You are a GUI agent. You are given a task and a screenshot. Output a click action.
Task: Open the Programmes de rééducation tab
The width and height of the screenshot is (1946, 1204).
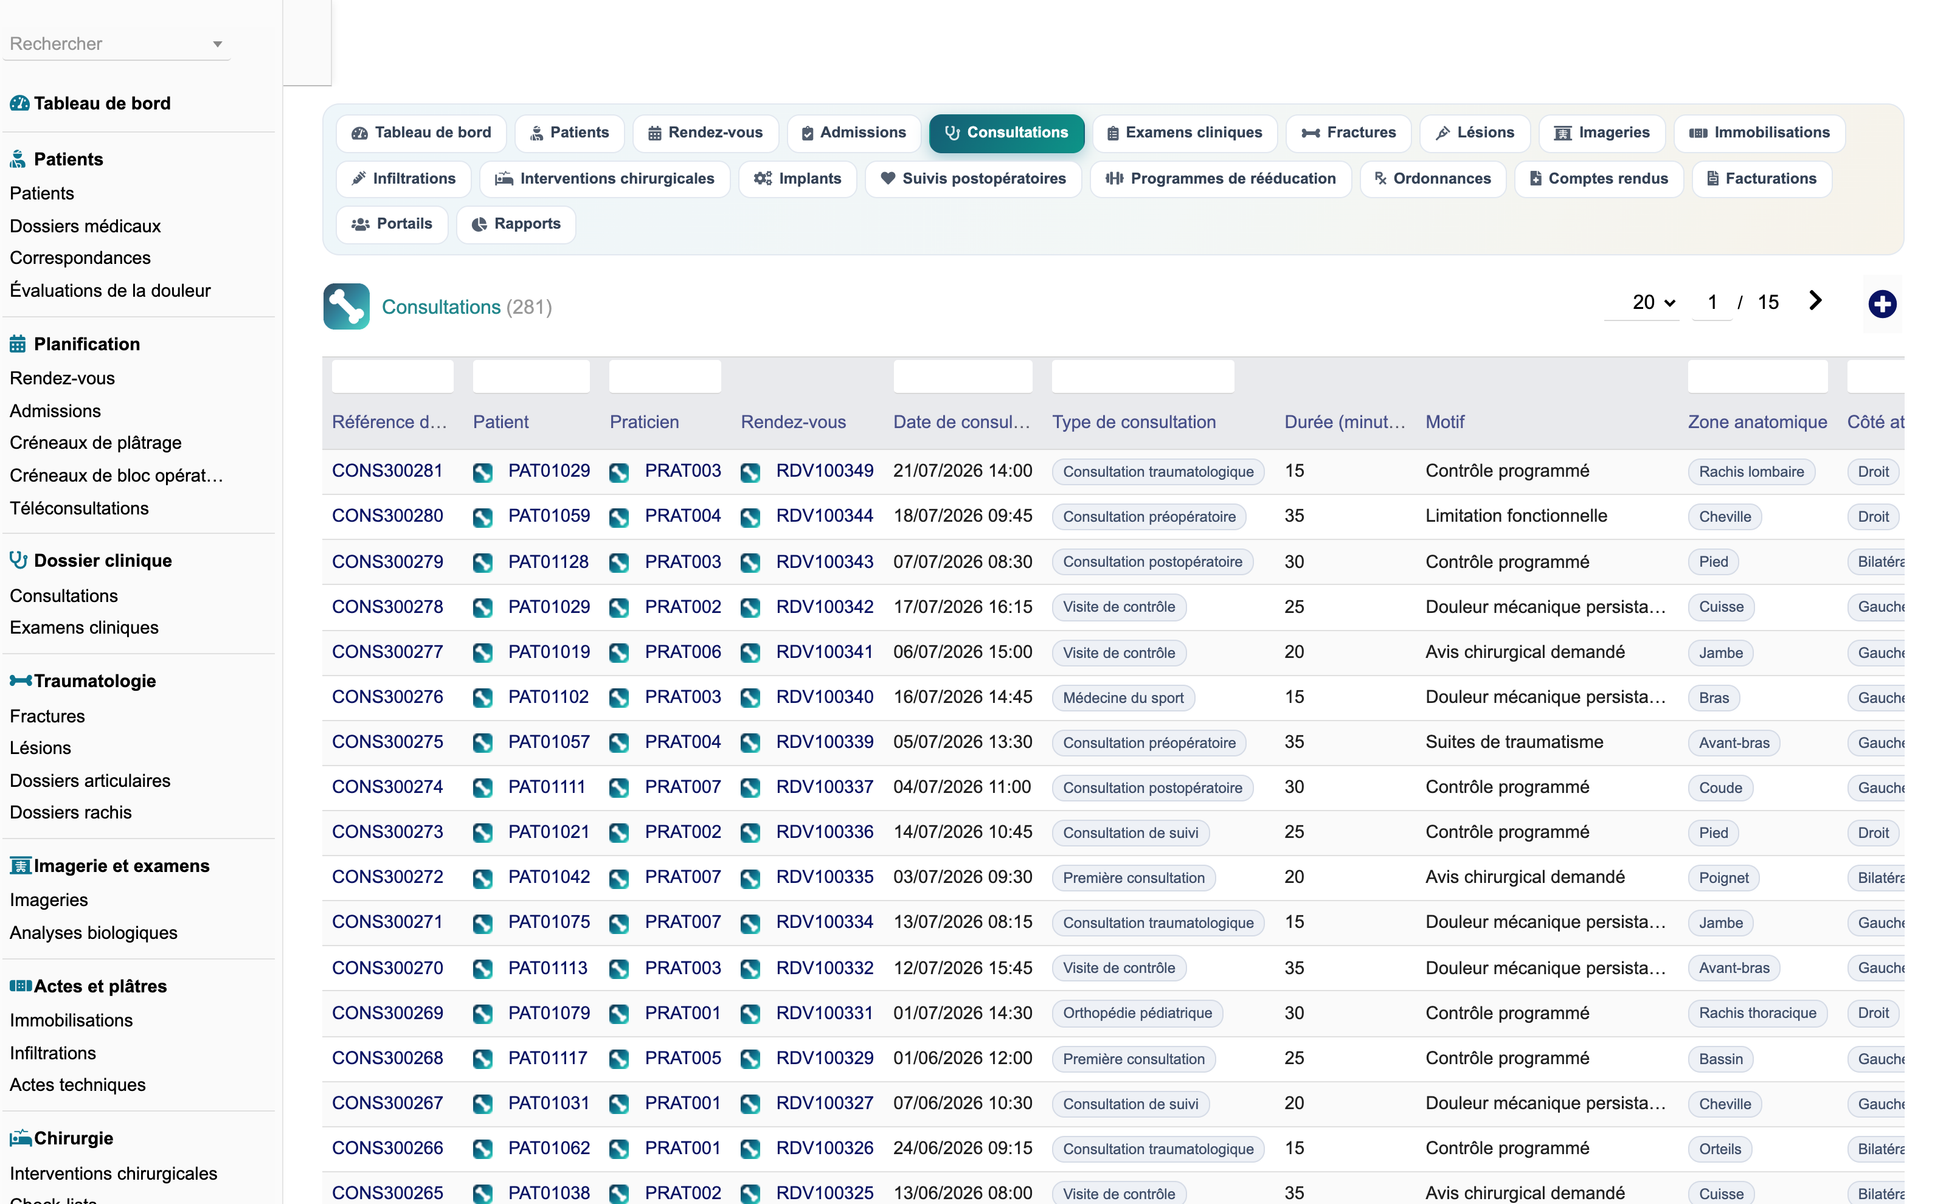[1221, 179]
